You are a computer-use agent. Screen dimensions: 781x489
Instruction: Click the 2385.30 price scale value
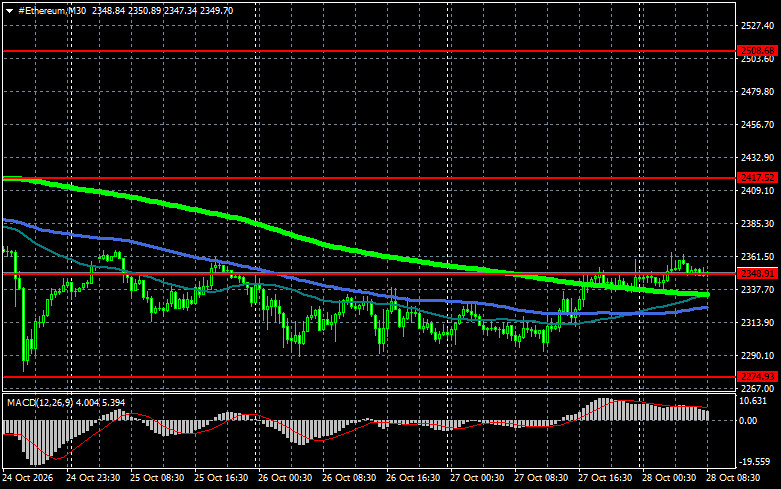point(758,224)
